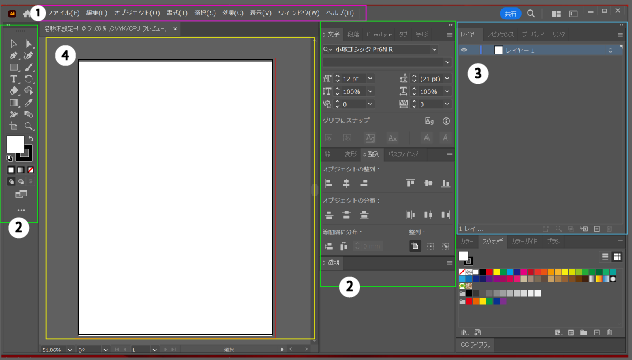The image size is (632, 360).
Task: Switch swatches to list view
Action: coord(605,256)
